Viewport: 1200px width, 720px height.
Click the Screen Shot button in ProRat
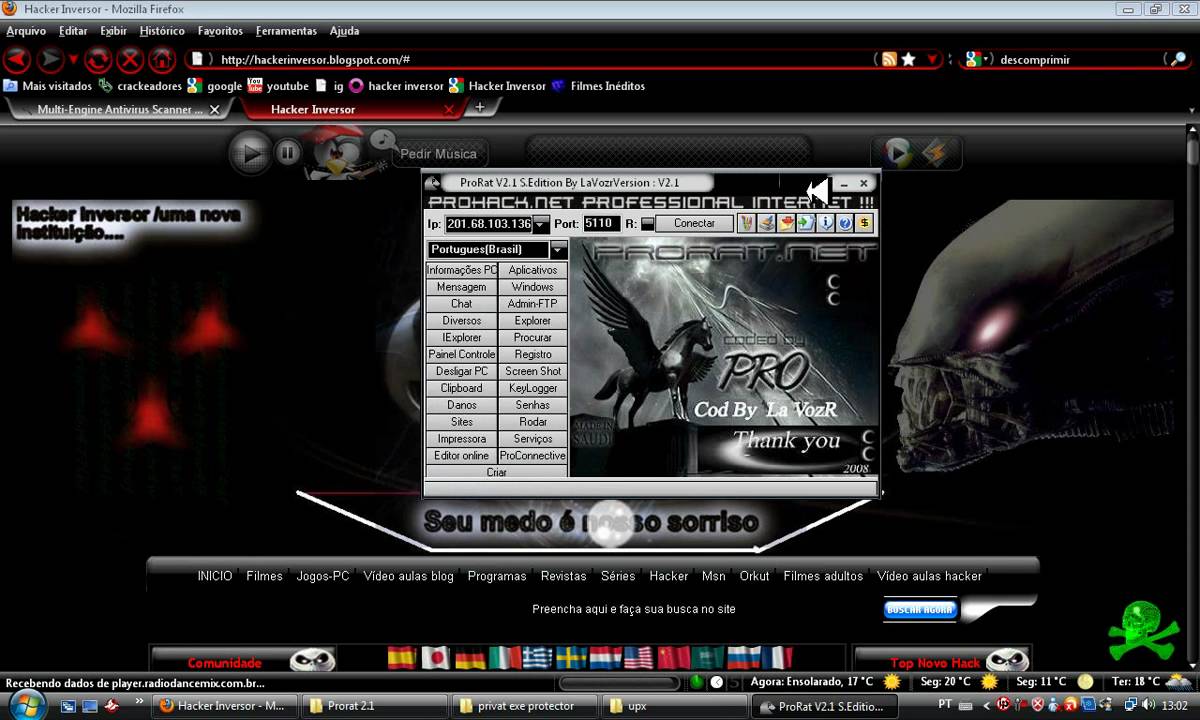pos(533,371)
